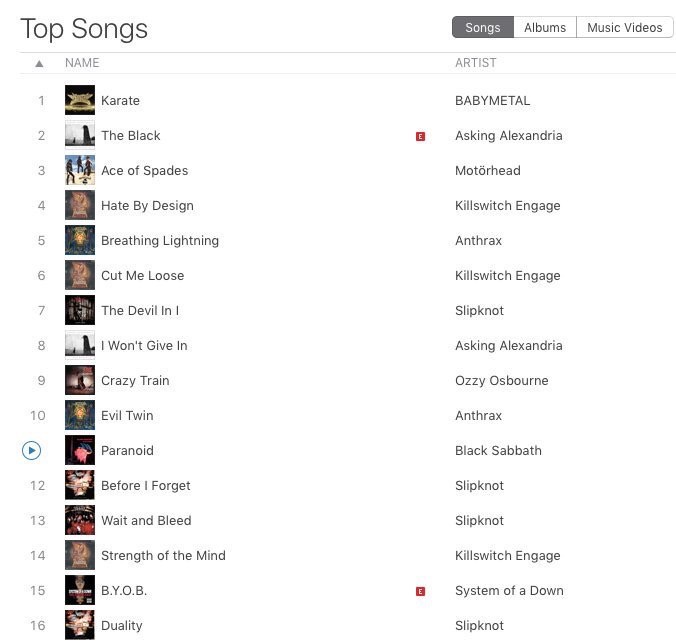Select the Songs tab
This screenshot has height=644, width=676.
click(483, 28)
